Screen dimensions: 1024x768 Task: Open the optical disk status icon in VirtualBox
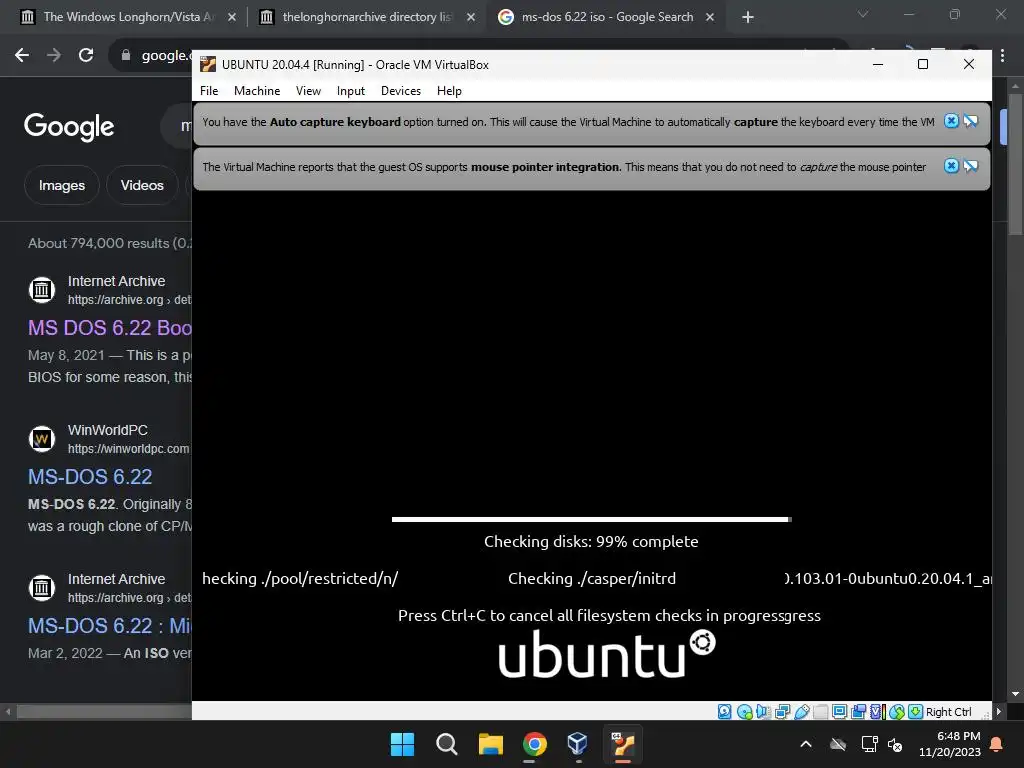click(x=744, y=712)
